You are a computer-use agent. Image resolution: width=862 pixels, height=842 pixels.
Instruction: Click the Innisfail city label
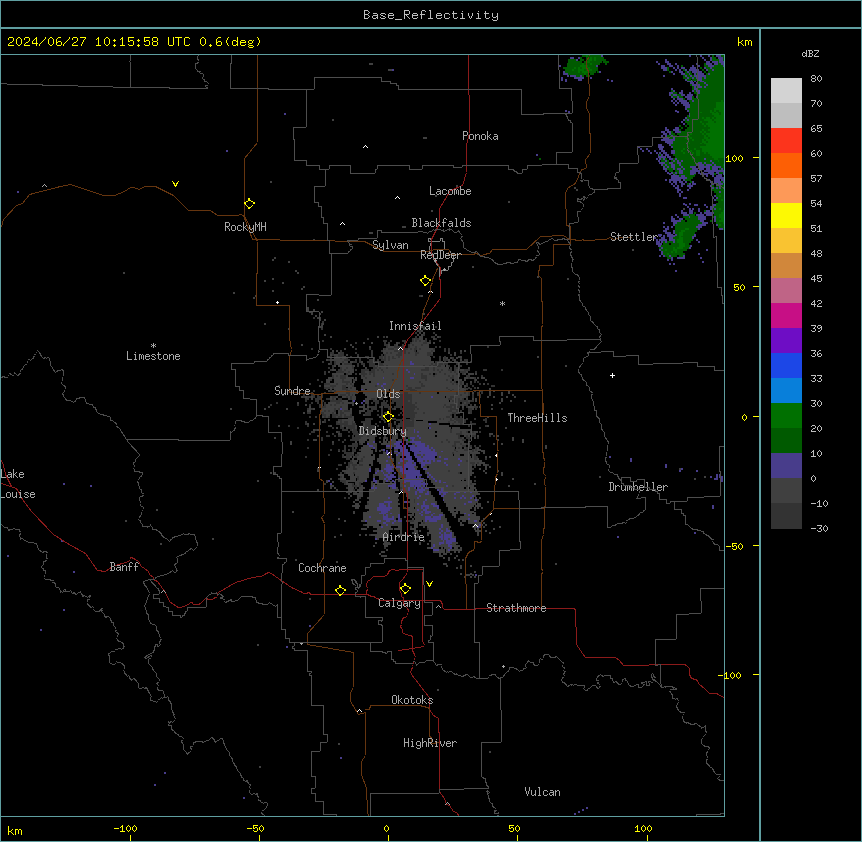click(415, 326)
